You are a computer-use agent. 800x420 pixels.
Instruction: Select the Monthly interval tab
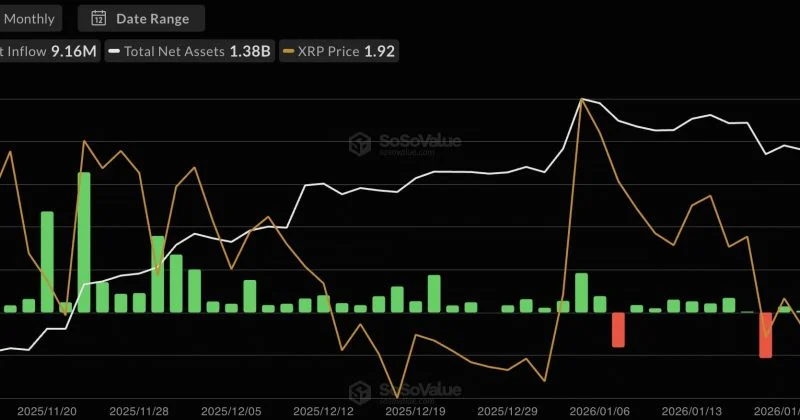29,19
